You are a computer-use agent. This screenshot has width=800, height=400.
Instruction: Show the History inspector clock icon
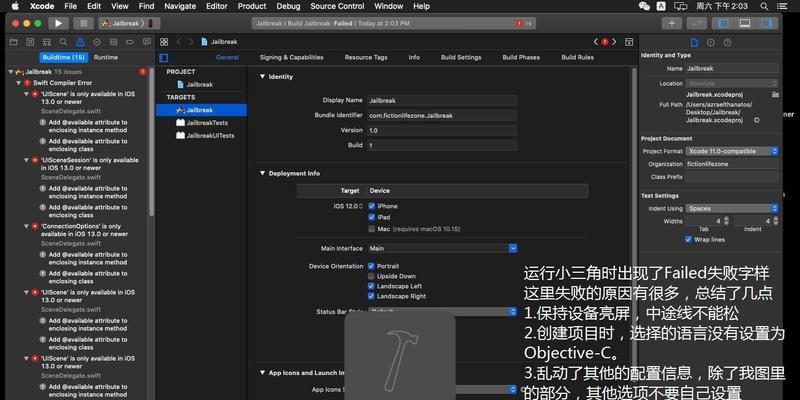[711, 42]
